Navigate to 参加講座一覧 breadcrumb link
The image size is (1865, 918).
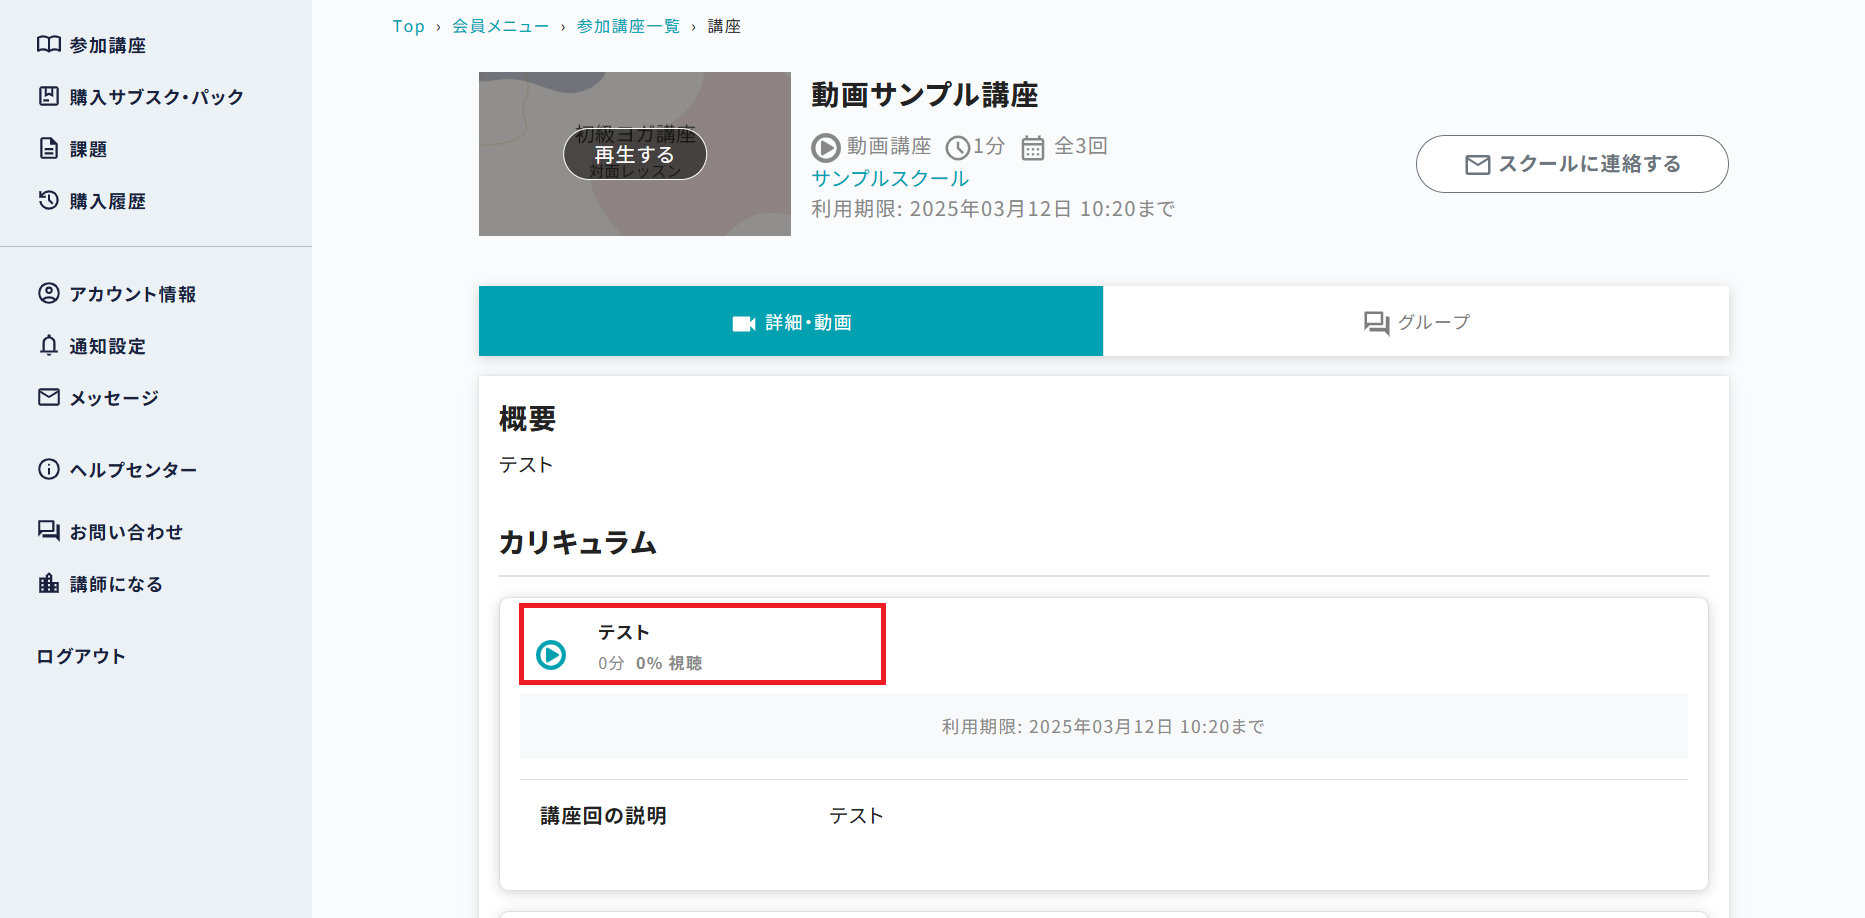pyautogui.click(x=628, y=26)
